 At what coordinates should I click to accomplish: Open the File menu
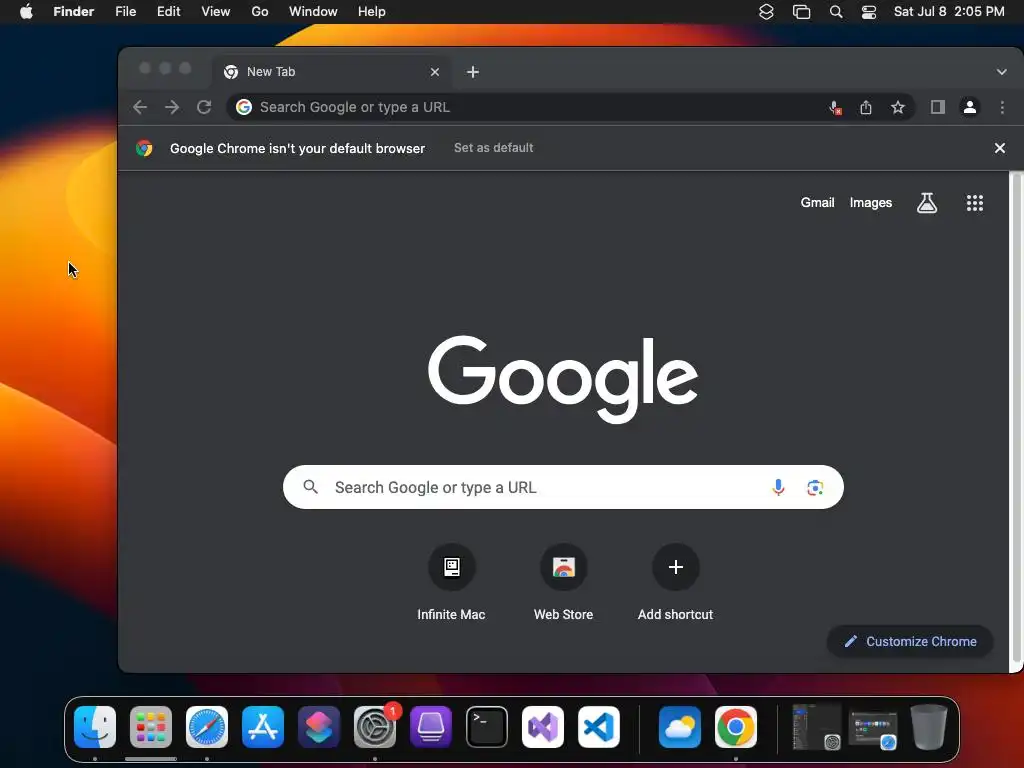tap(125, 12)
